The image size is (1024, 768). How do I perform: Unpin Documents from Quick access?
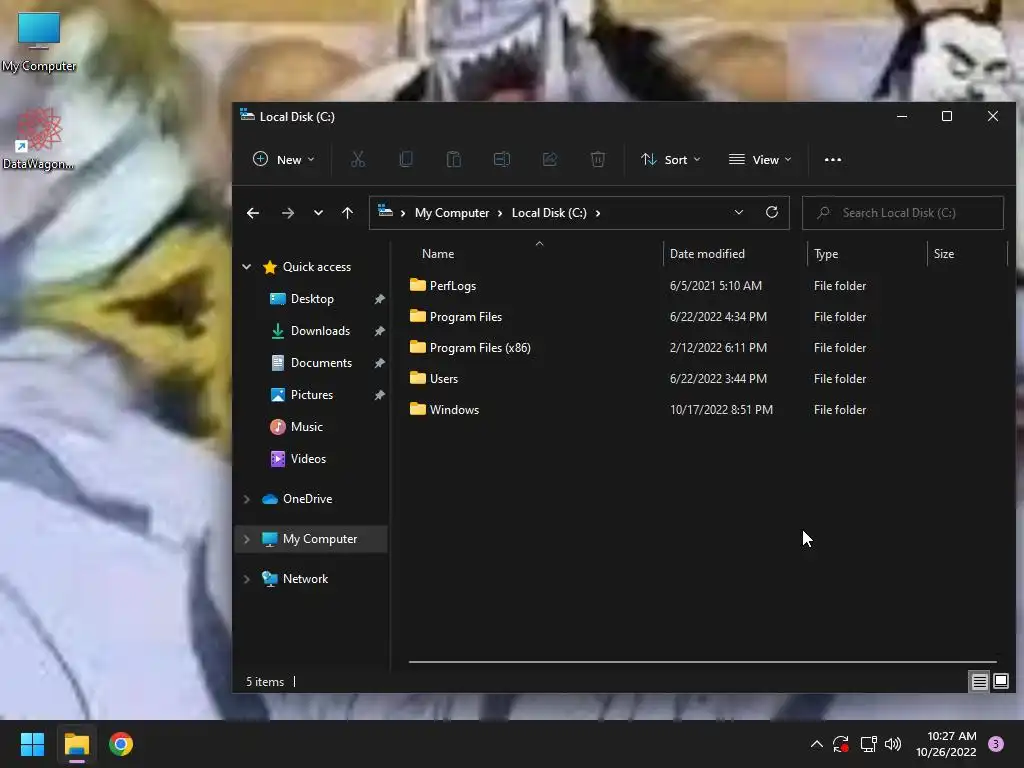pyautogui.click(x=379, y=363)
